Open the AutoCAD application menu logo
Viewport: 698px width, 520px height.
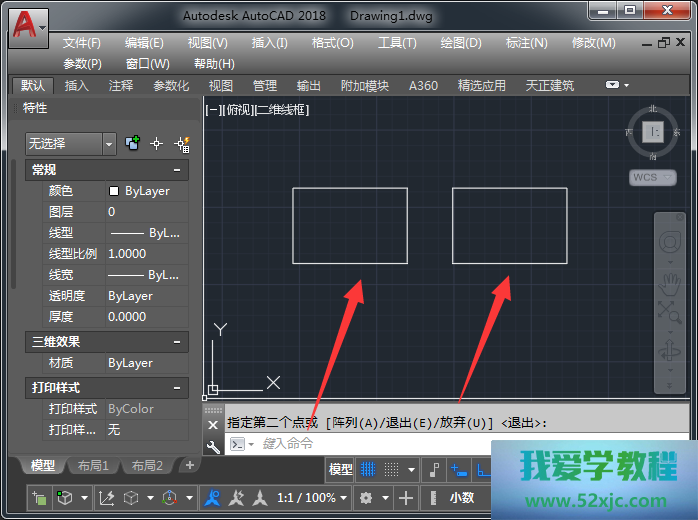28,26
